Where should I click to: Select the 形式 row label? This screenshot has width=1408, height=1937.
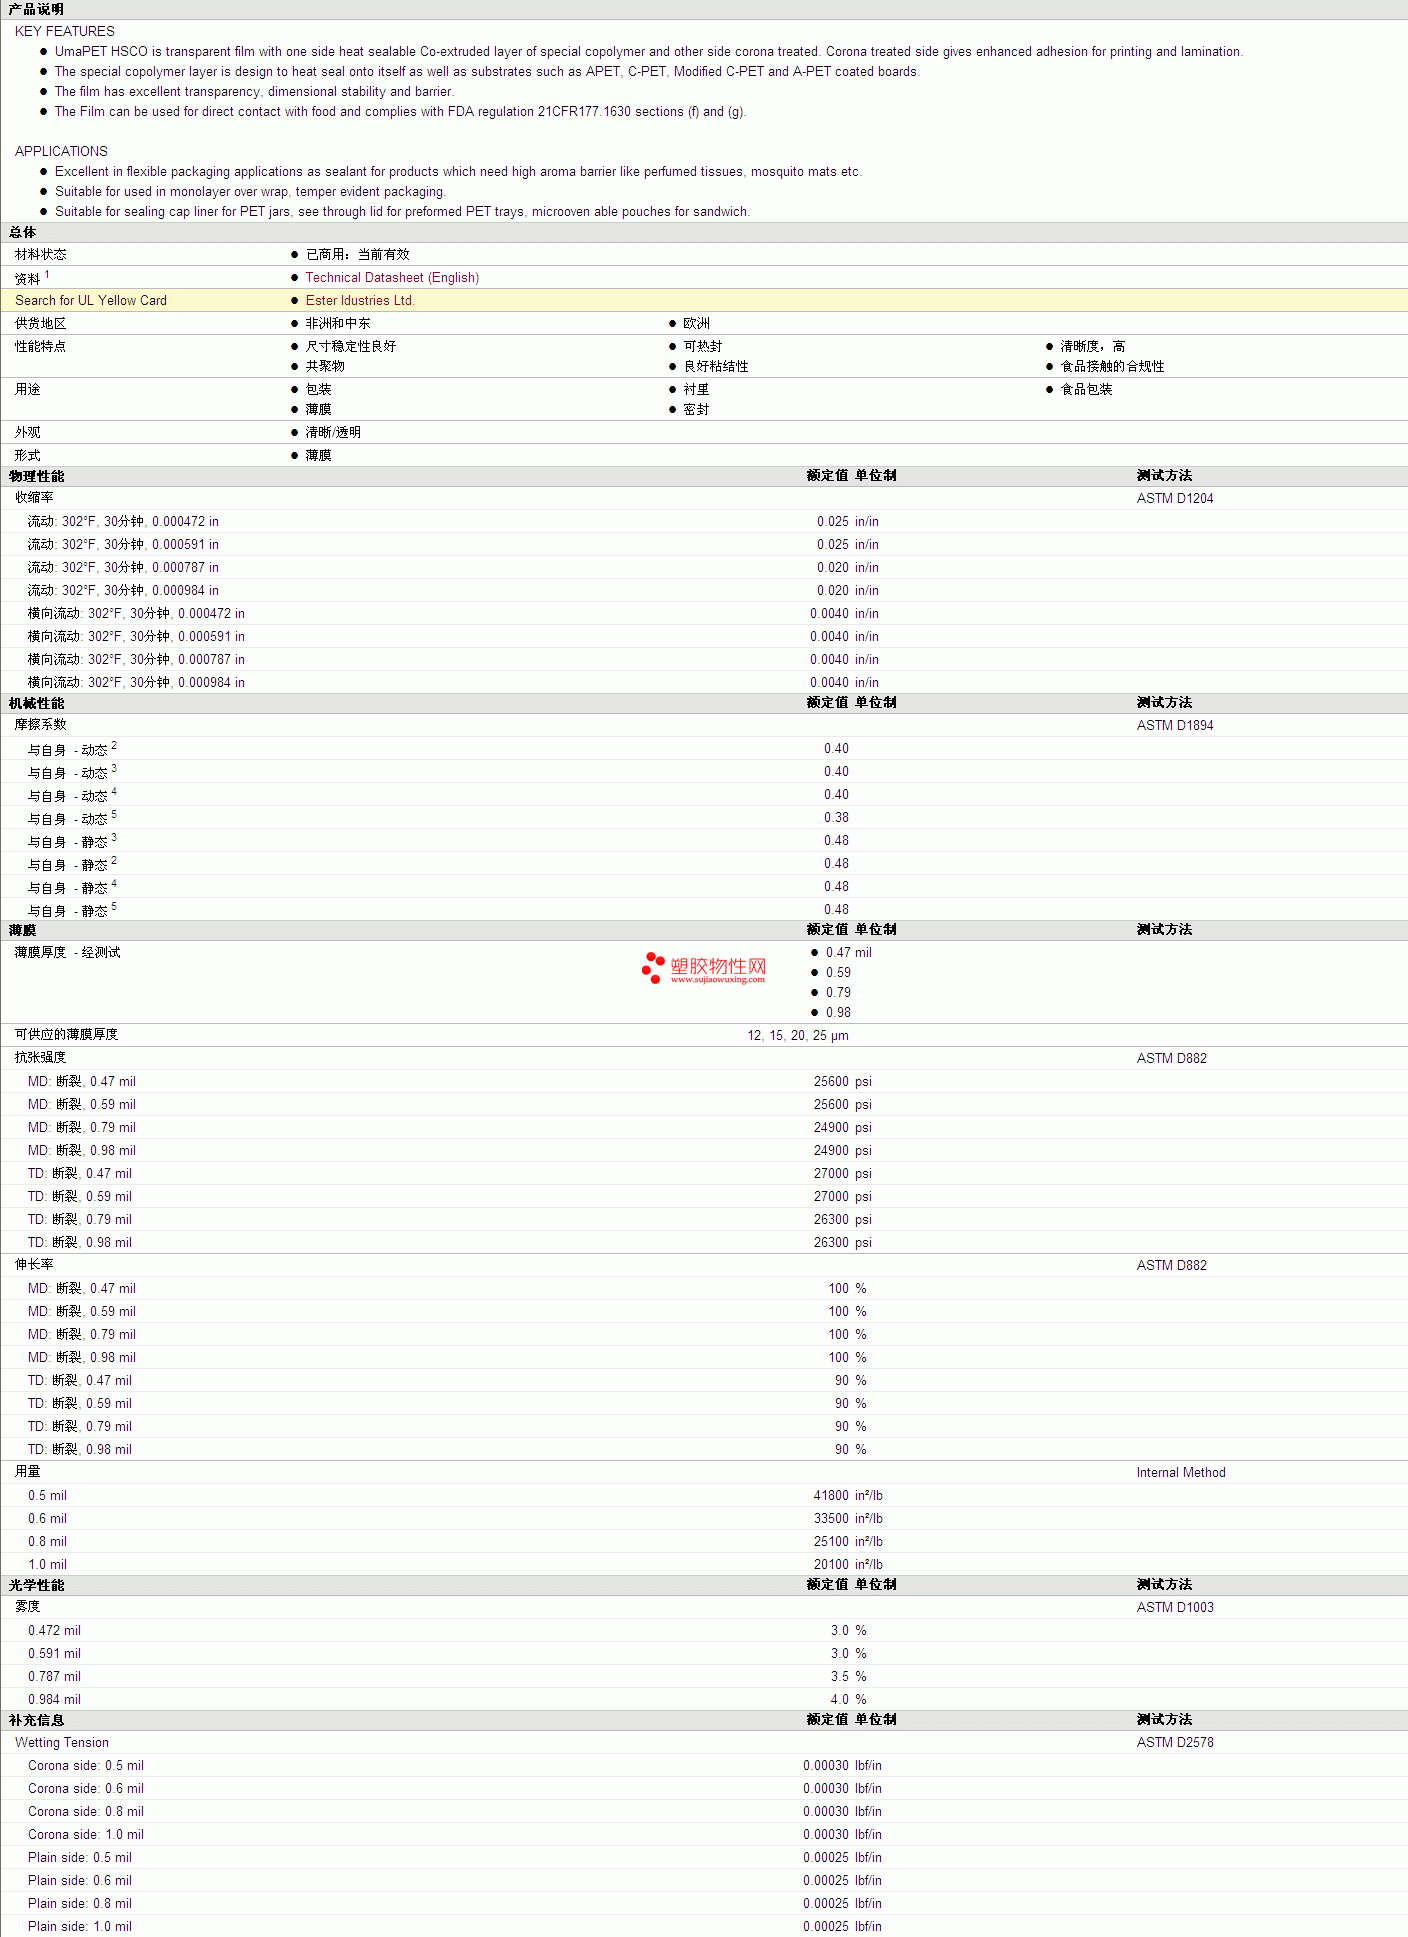(28, 456)
